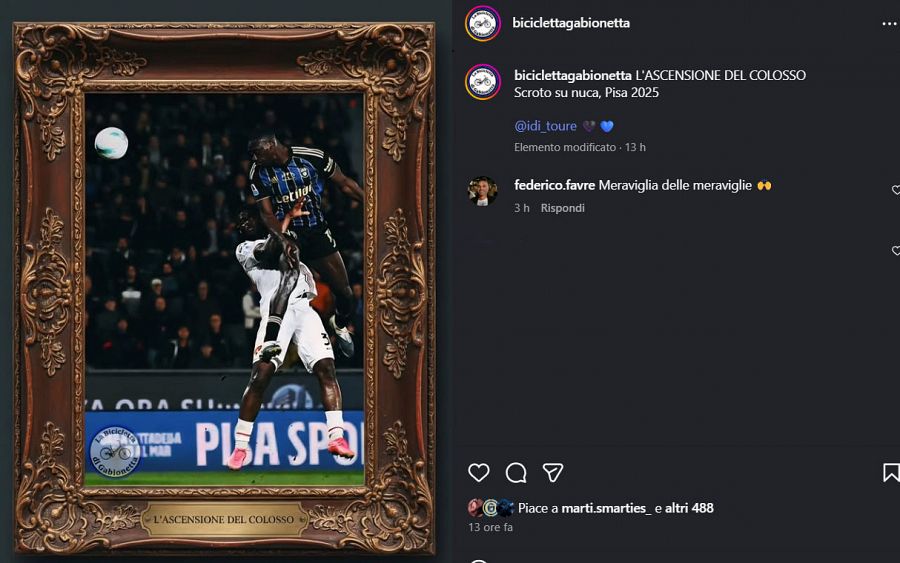Save the post with the bookmark icon
Viewport: 900px width, 563px height.
coord(891,472)
